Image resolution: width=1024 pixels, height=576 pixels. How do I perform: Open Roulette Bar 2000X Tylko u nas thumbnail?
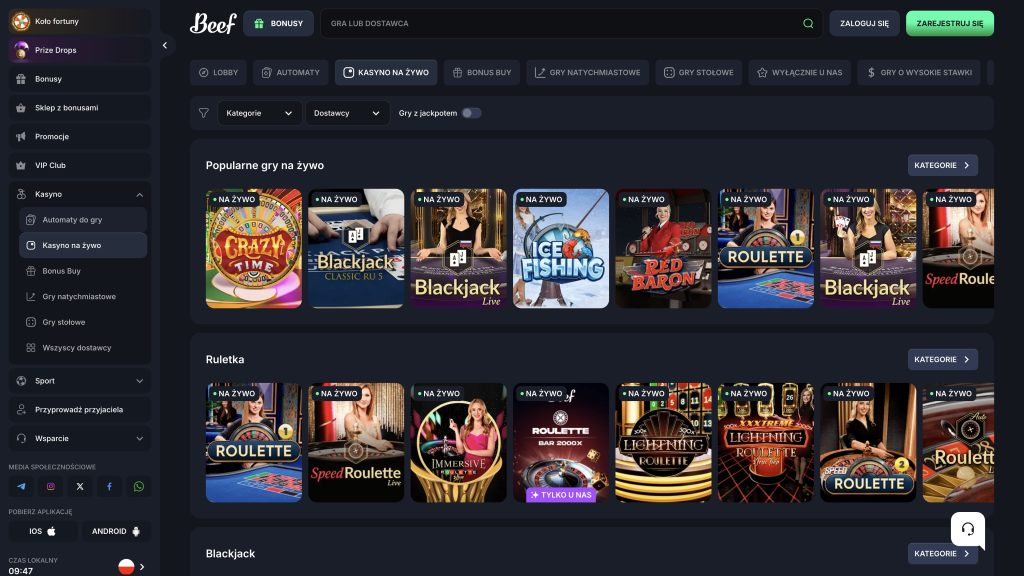[561, 443]
